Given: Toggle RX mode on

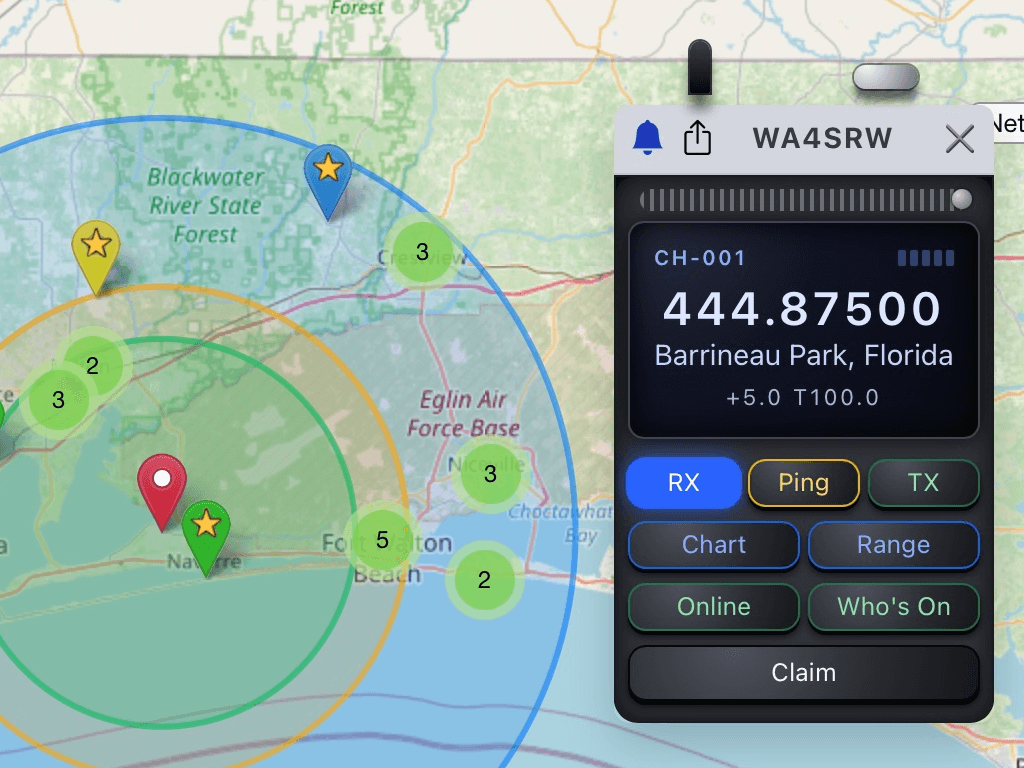Looking at the screenshot, I should [x=684, y=484].
